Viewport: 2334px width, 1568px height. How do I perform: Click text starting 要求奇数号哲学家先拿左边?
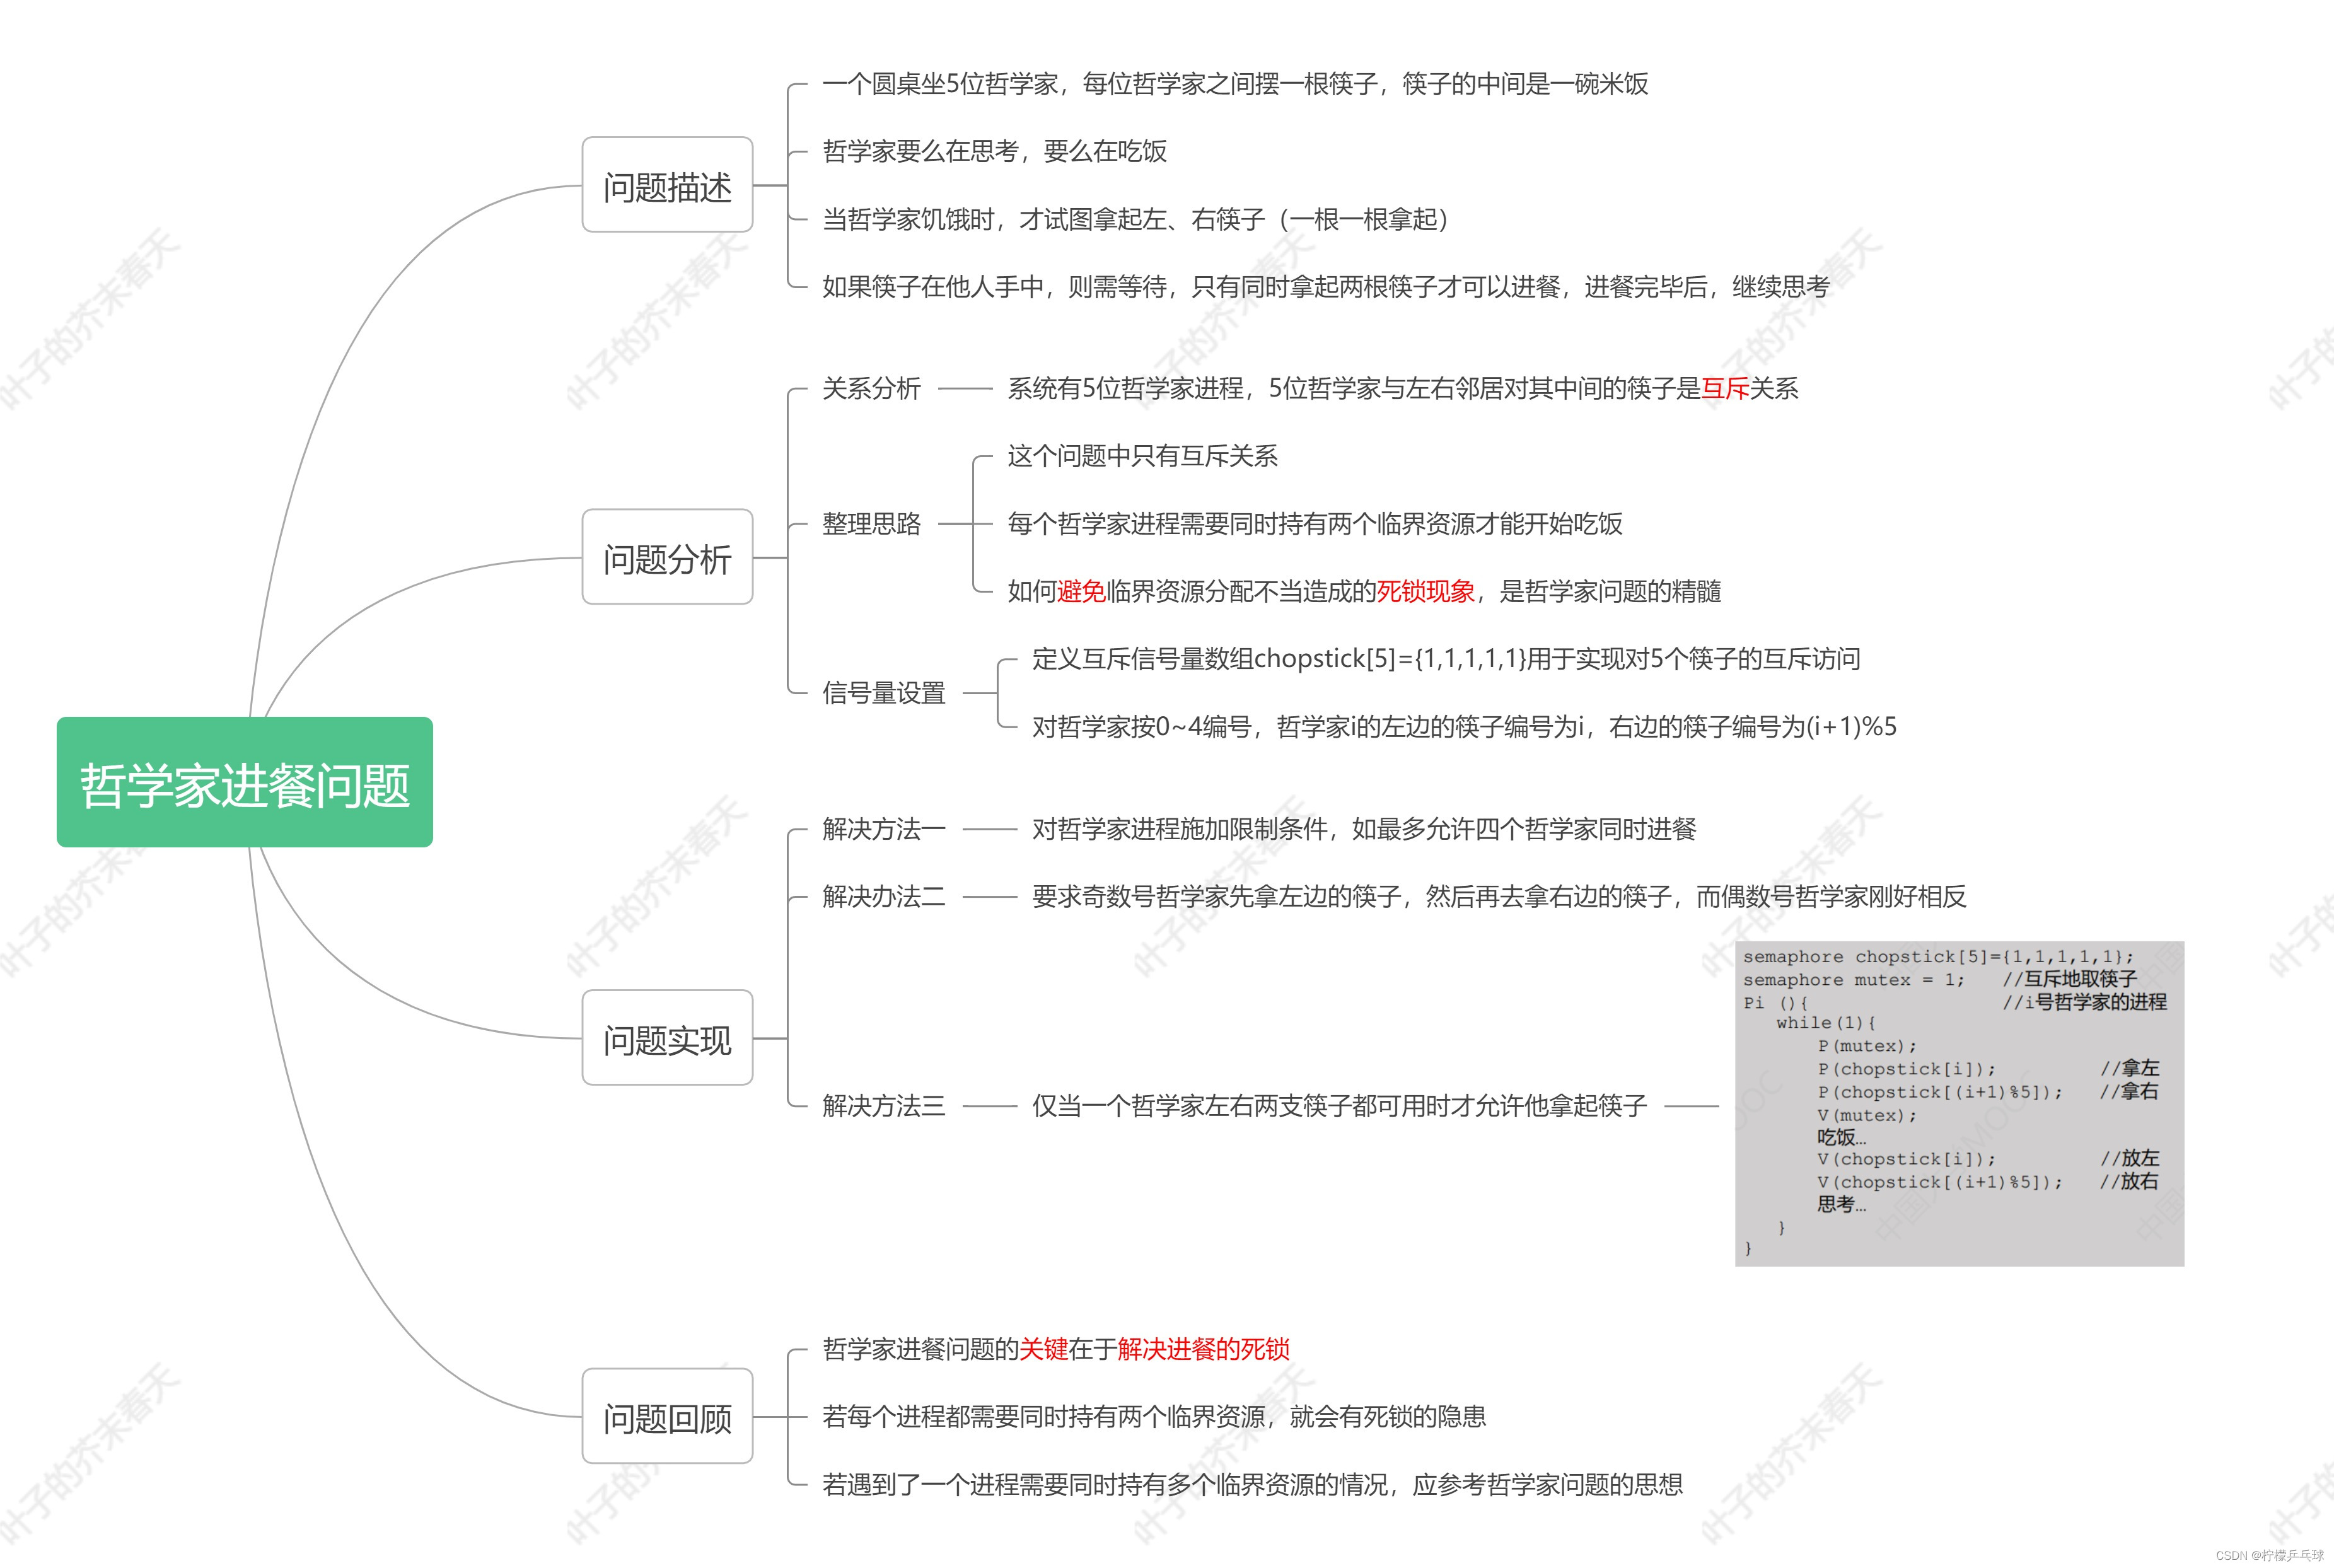(x=1499, y=896)
